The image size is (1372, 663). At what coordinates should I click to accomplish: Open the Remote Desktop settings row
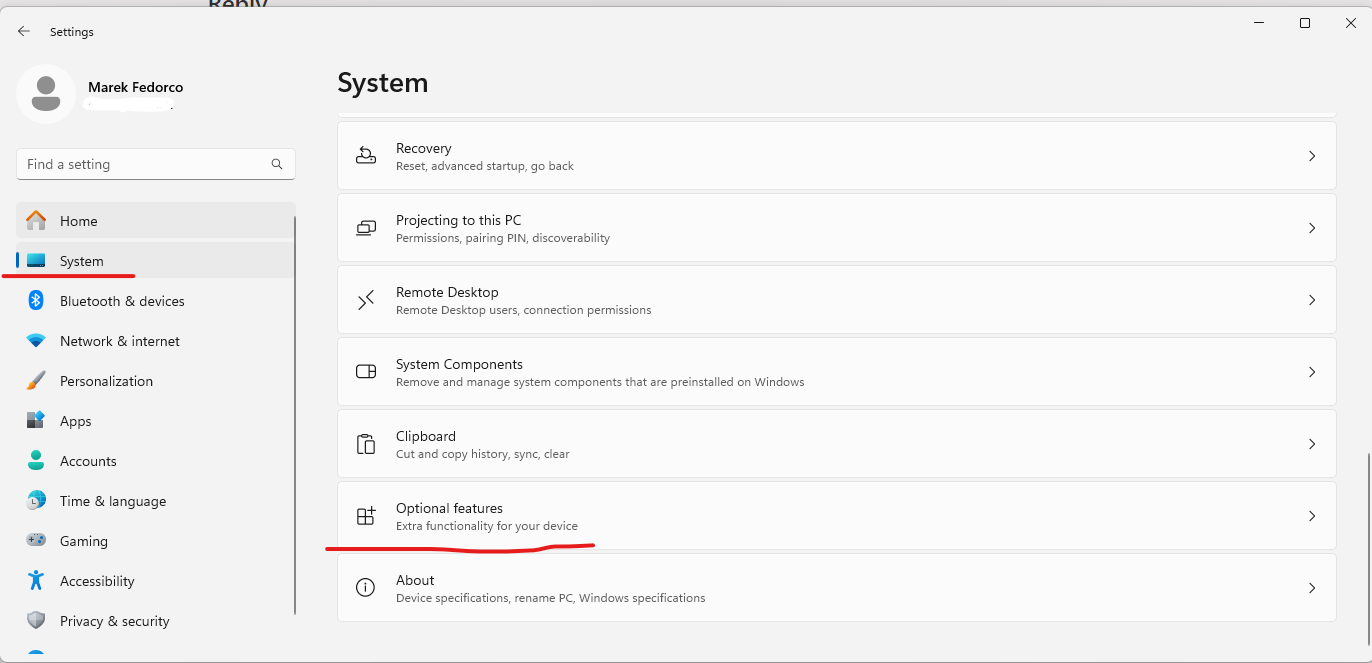[837, 300]
